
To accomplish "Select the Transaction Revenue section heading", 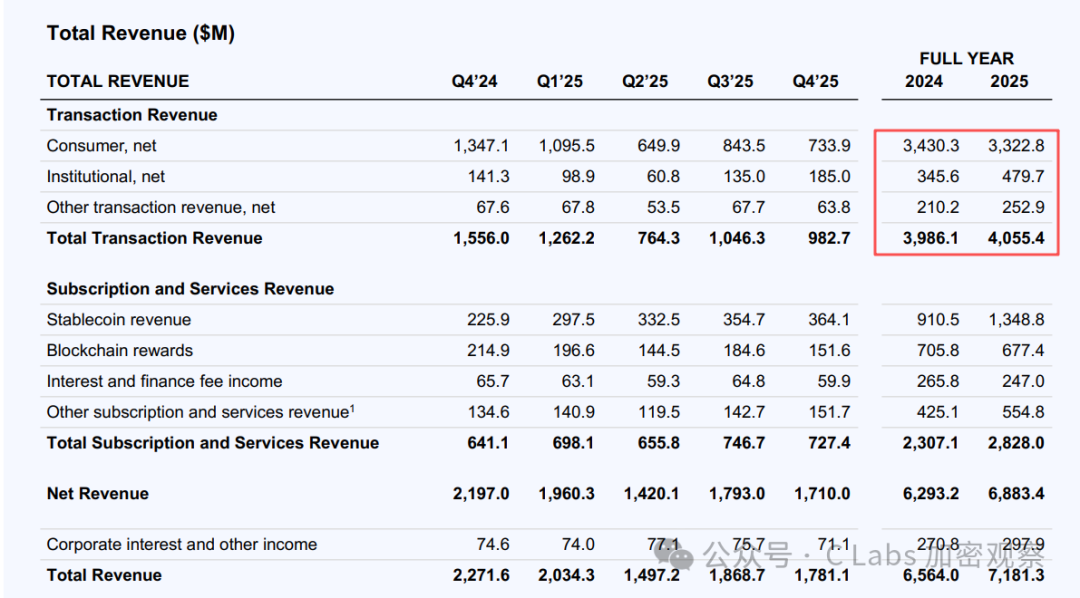I will point(132,115).
